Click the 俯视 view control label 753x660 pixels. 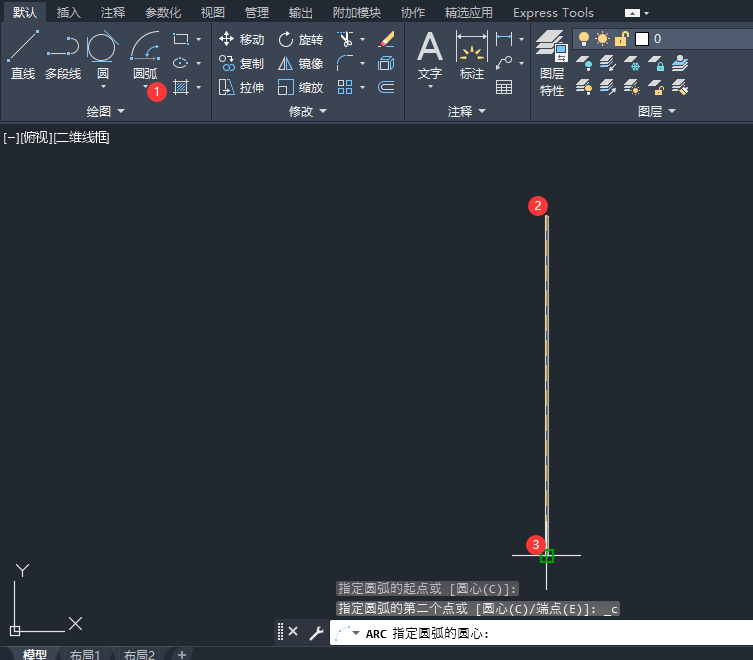click(x=36, y=138)
